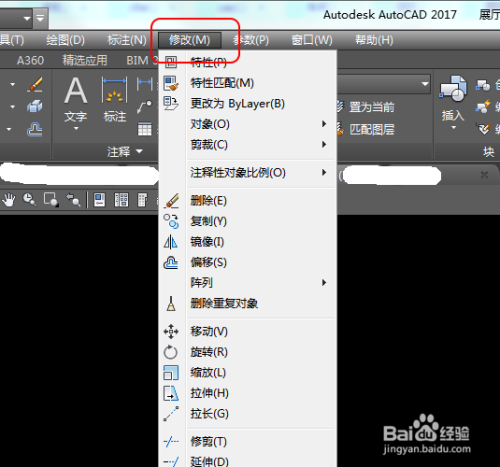The height and width of the screenshot is (467, 500).
Task: Expand the 阵列 submenu
Action: [248, 283]
